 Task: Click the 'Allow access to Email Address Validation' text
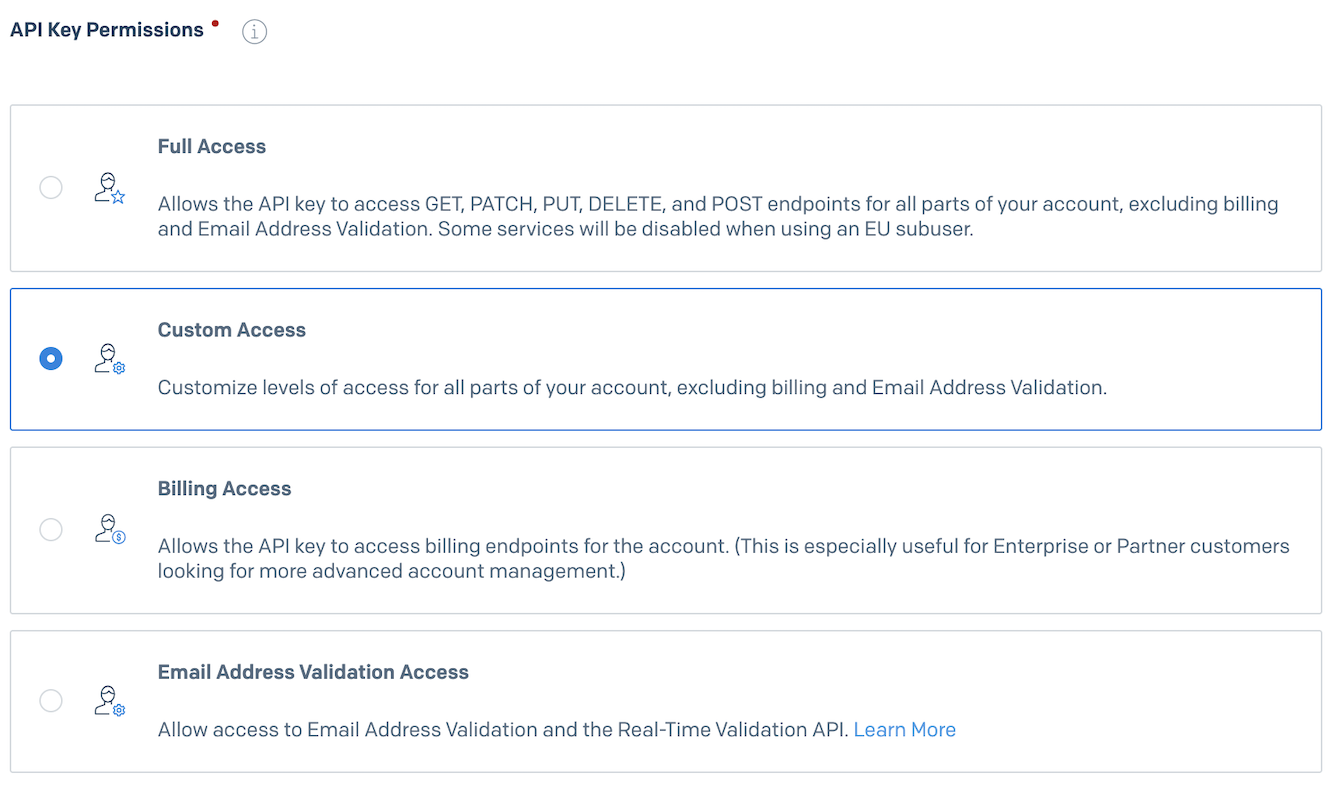503,730
